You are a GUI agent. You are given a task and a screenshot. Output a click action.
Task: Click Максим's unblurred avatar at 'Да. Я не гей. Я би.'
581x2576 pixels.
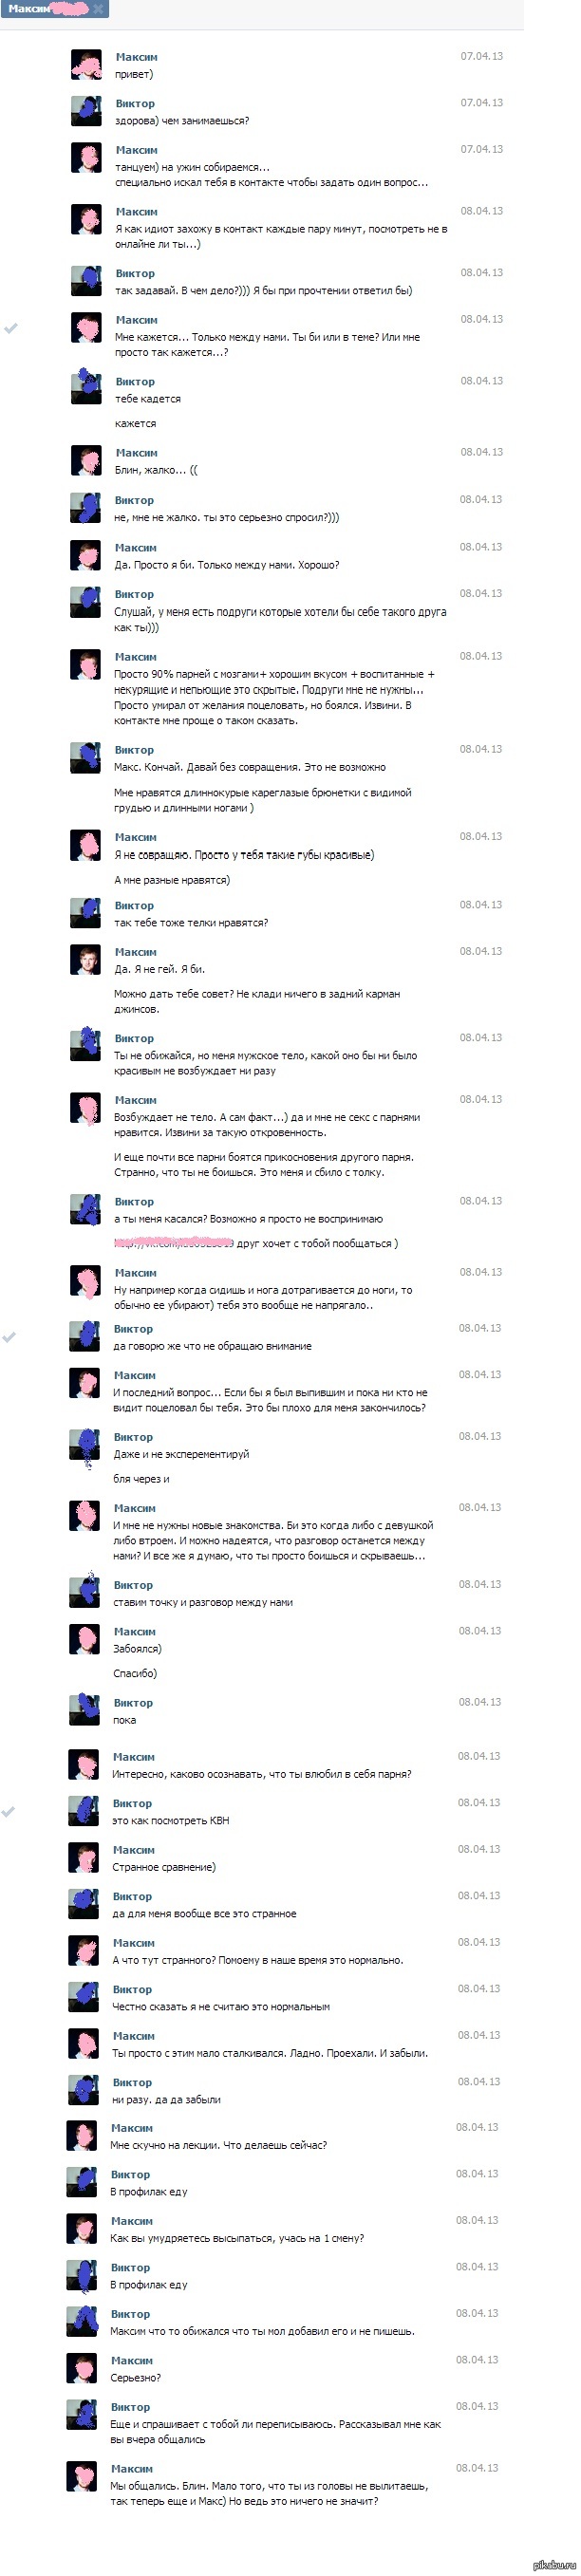point(85,960)
